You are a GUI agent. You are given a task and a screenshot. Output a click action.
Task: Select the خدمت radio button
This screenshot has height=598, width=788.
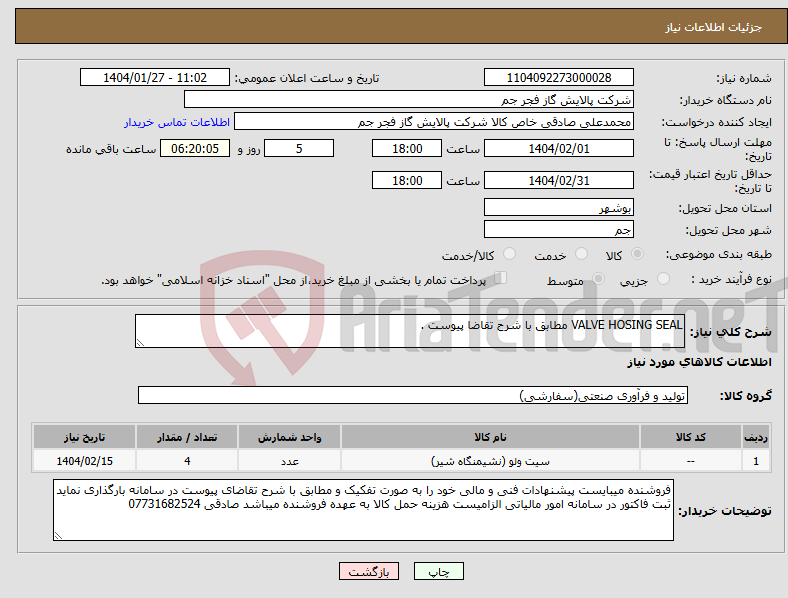tap(581, 254)
